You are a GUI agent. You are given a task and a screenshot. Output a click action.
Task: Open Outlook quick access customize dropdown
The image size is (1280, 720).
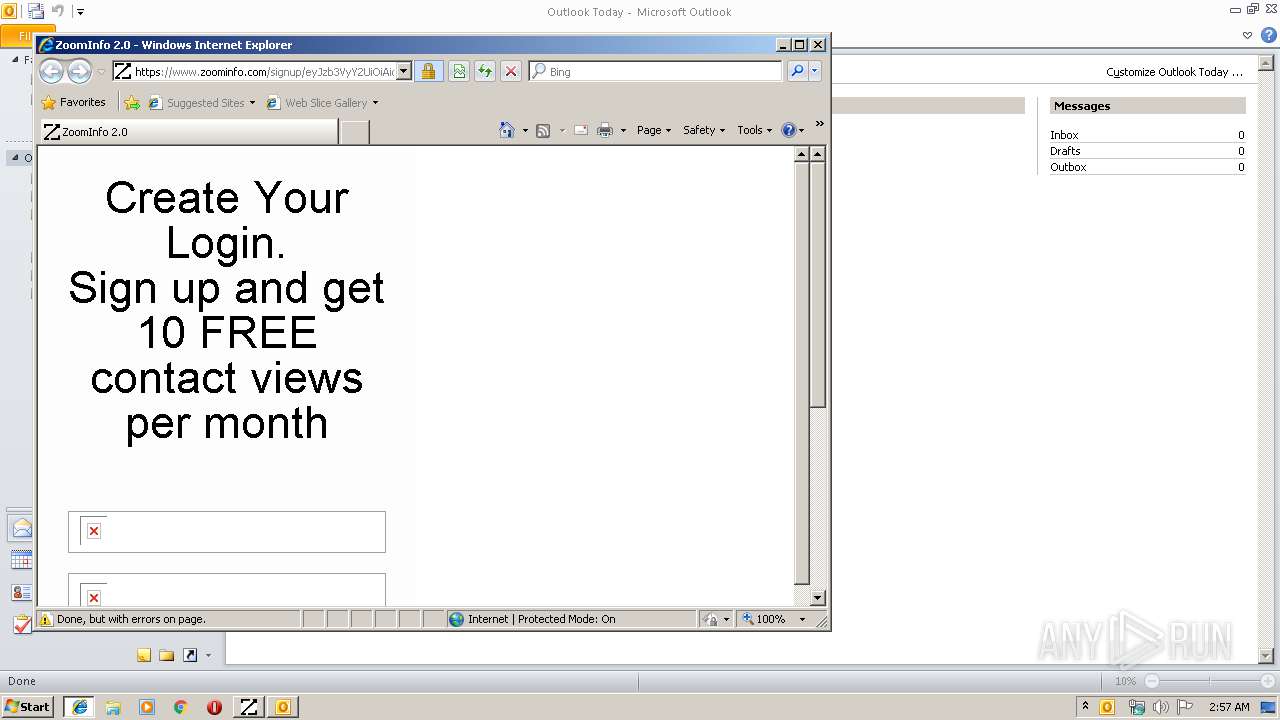click(80, 12)
